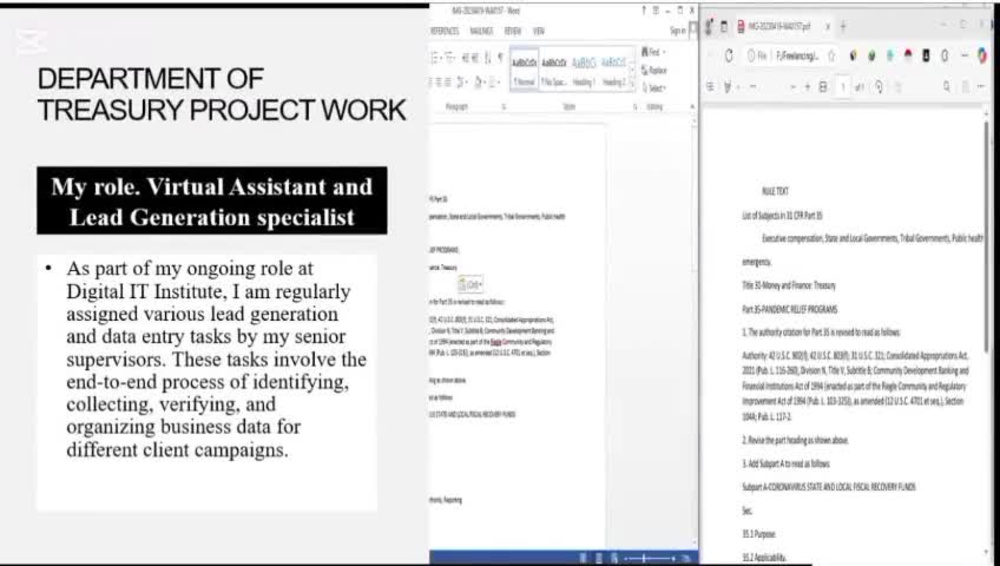
Task: Search in the PDF document
Action: tap(946, 87)
